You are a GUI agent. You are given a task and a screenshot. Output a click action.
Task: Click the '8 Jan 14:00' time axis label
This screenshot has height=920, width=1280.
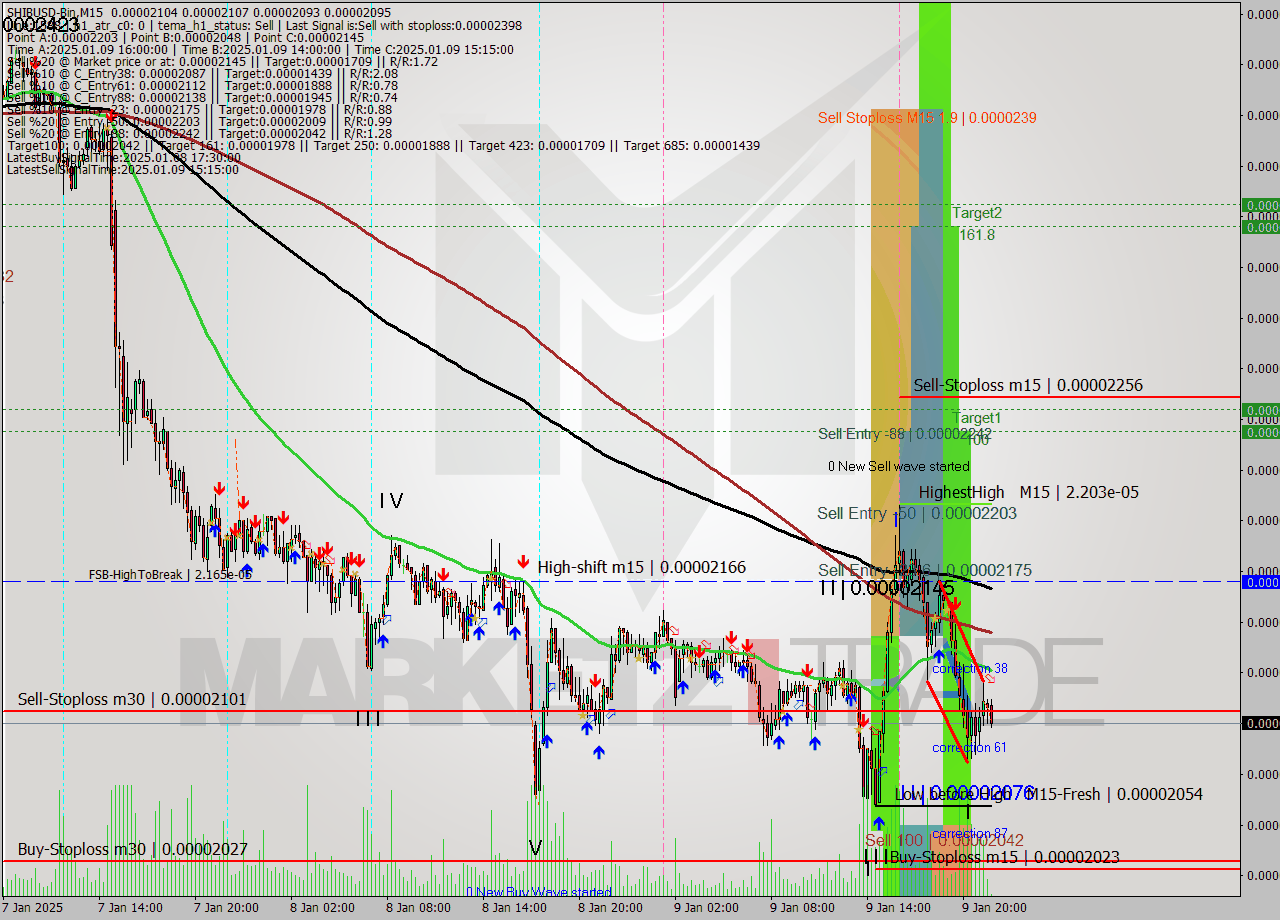[x=514, y=908]
